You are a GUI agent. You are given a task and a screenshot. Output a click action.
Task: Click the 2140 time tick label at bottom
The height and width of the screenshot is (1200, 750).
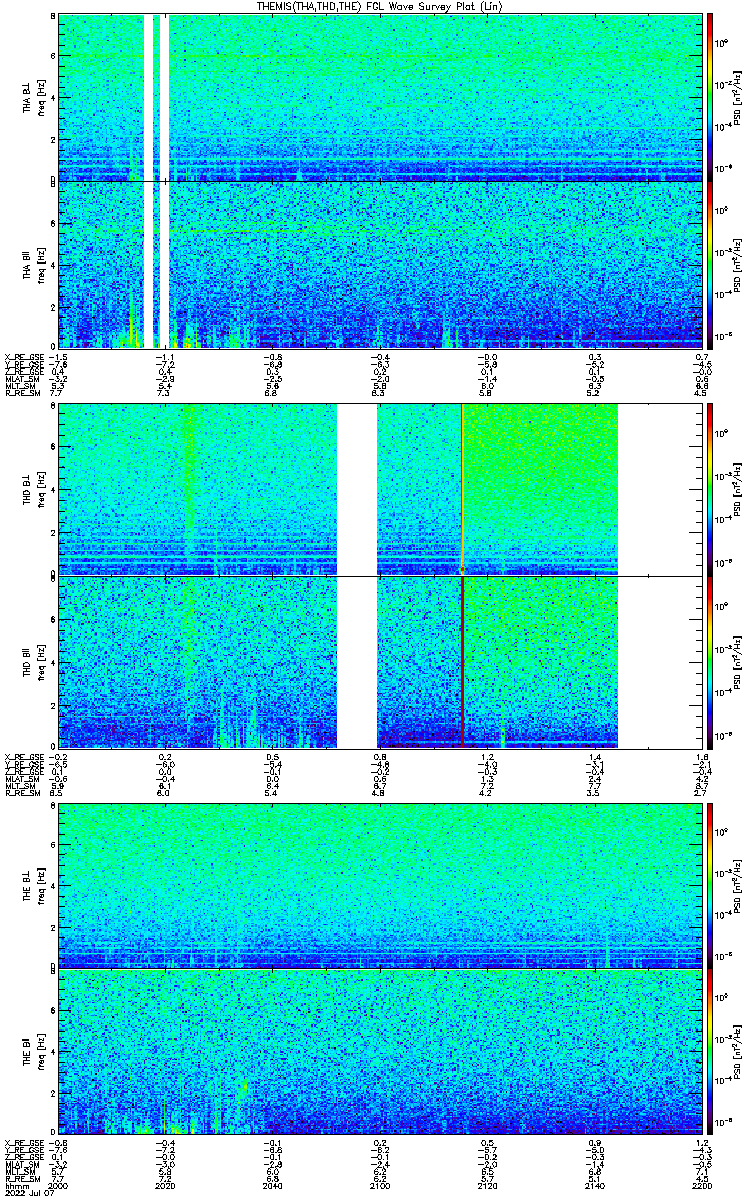click(594, 1184)
